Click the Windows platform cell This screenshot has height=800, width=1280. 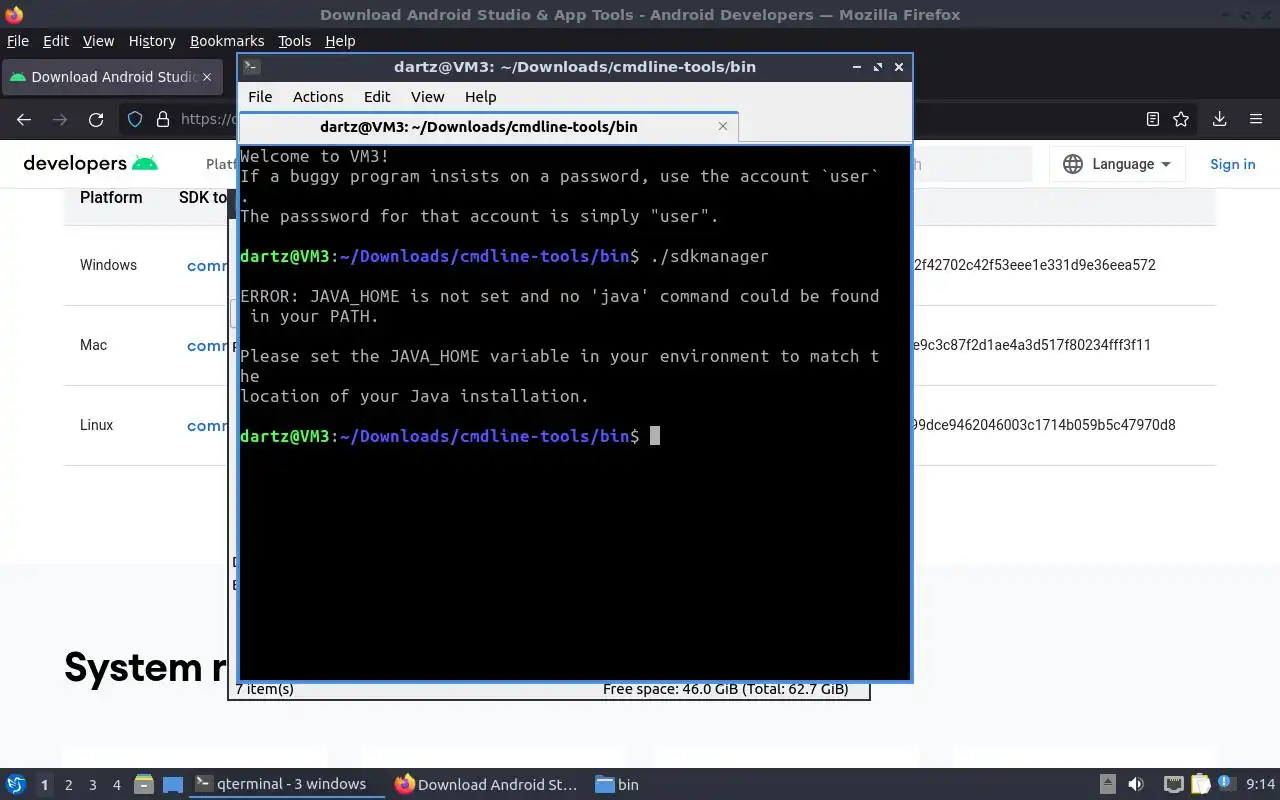[108, 265]
